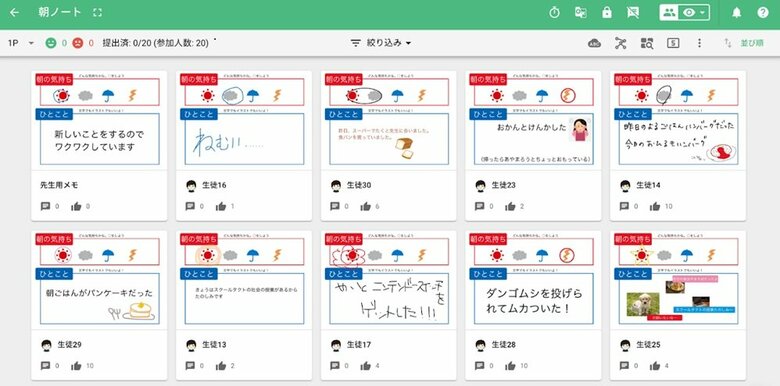Image resolution: width=780 pixels, height=386 pixels.
Task: Like 生徒28's card
Action: (510, 366)
